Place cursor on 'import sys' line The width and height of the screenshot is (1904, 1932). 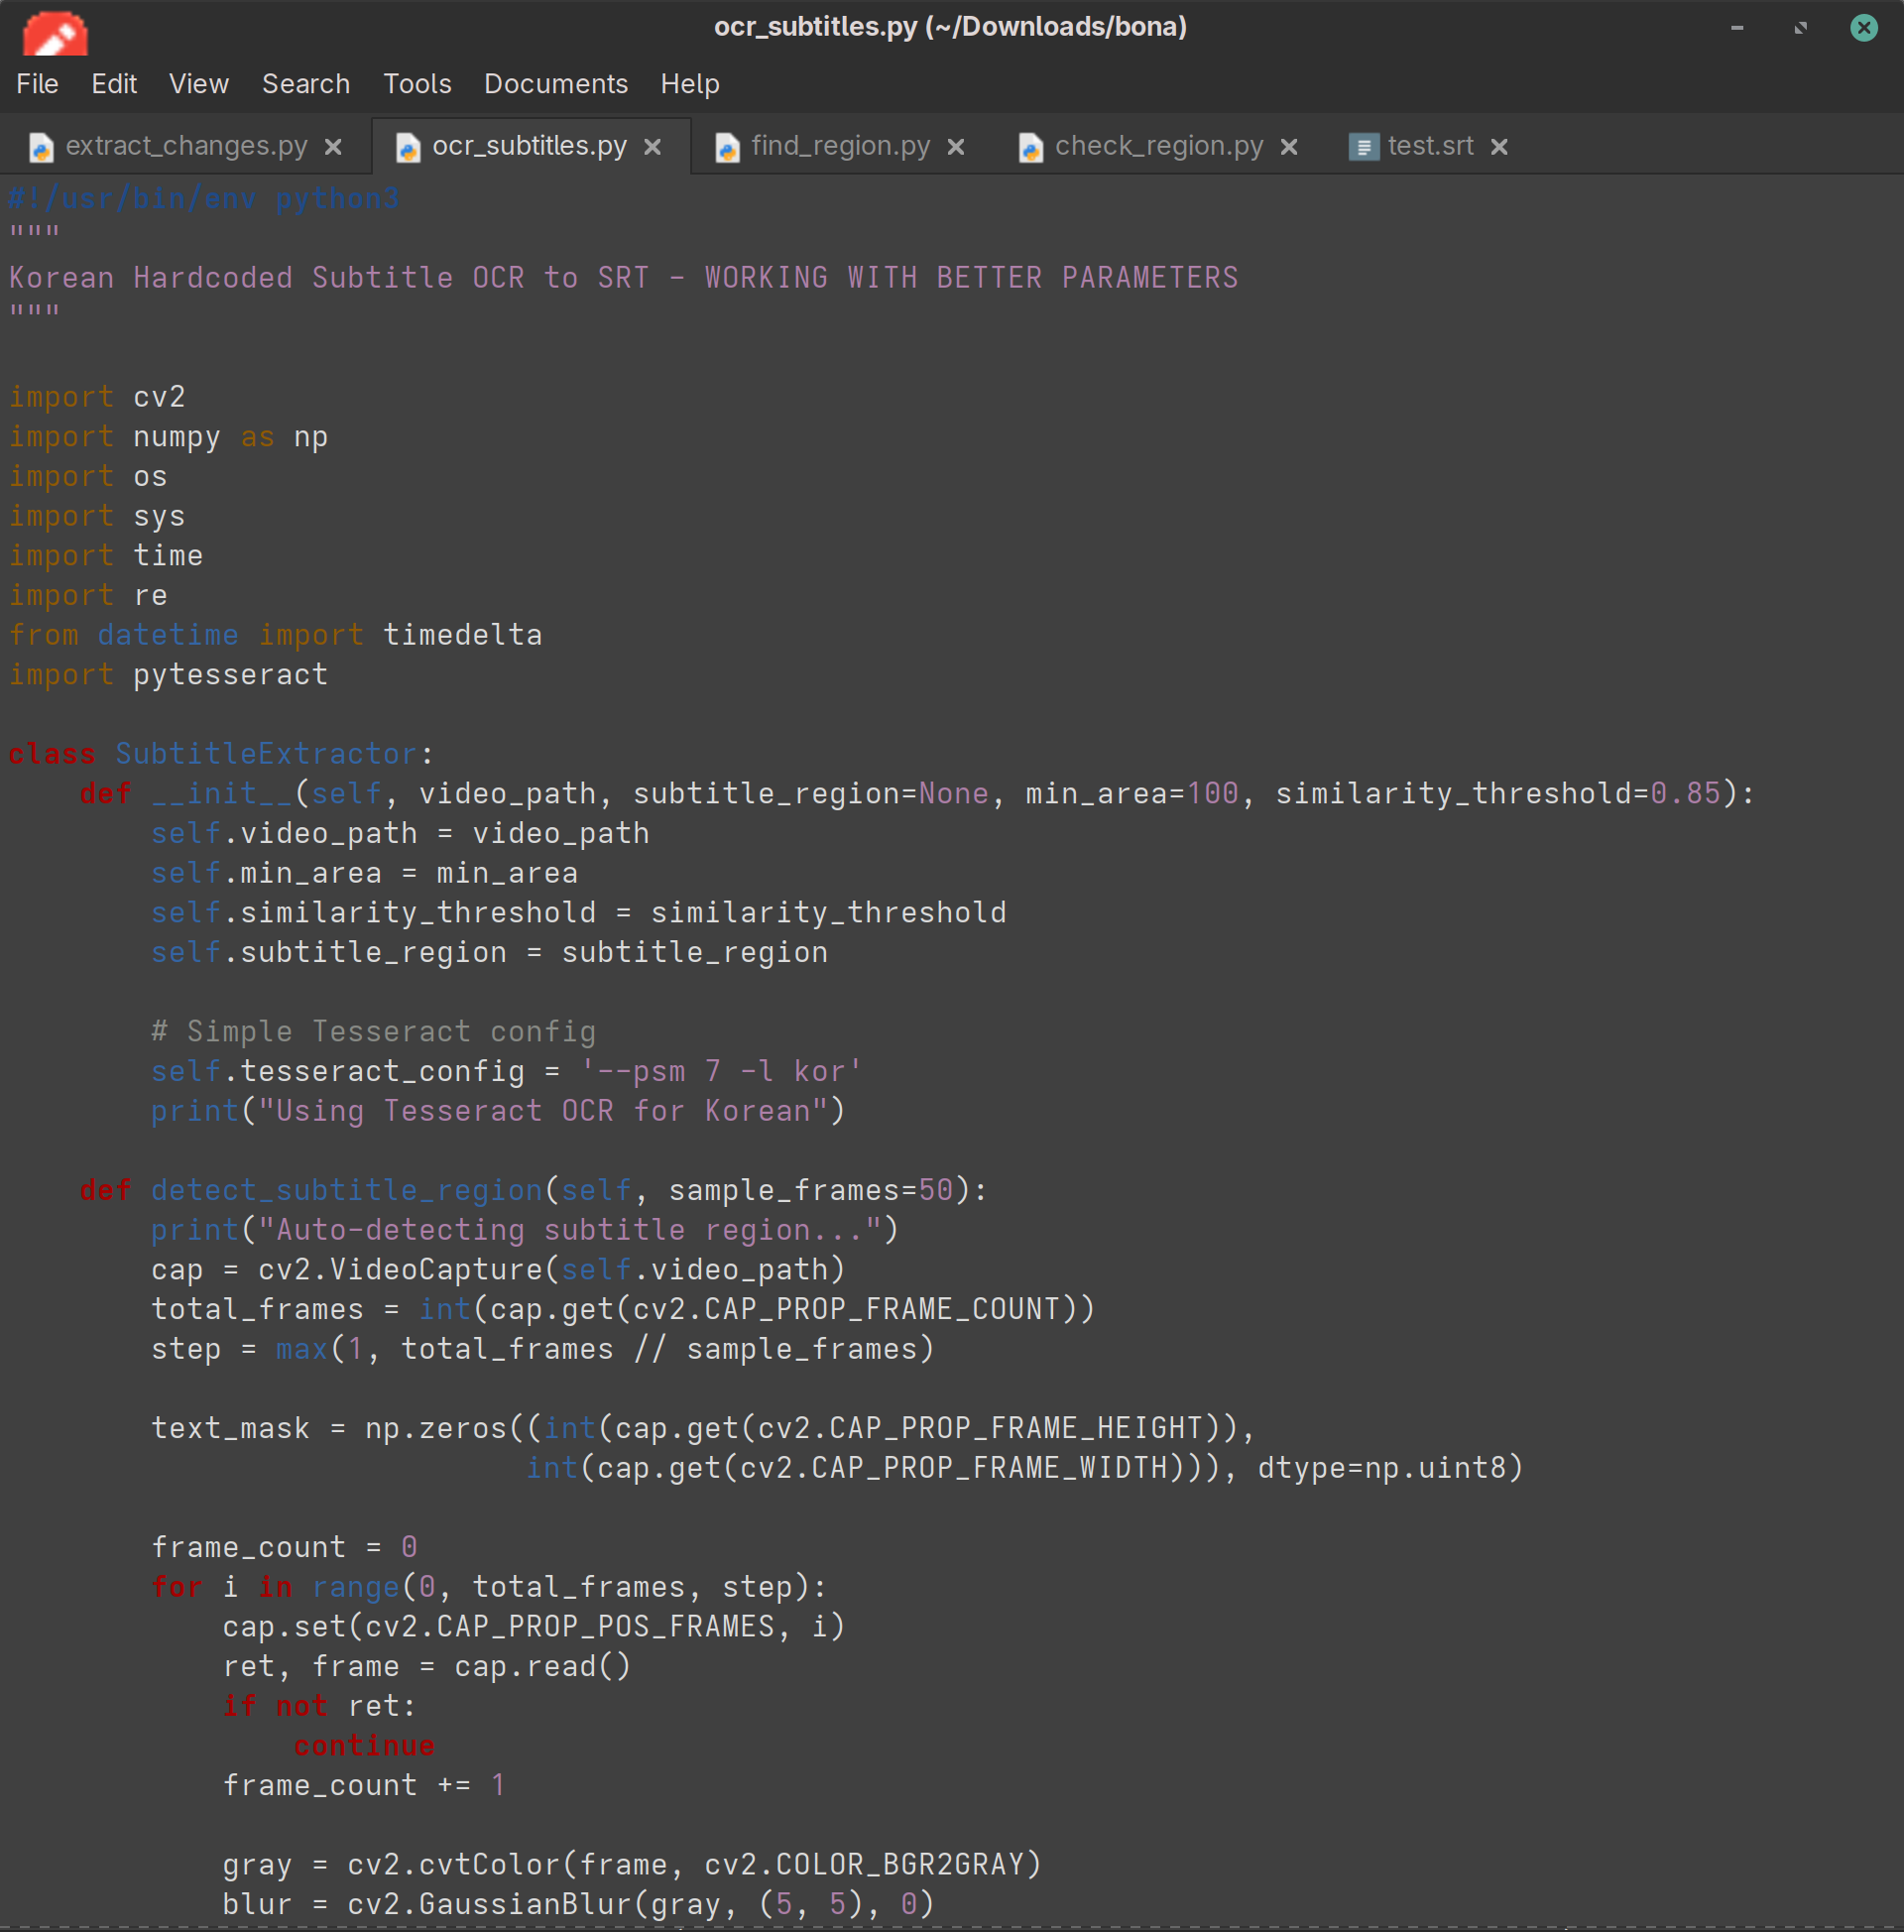pos(97,516)
